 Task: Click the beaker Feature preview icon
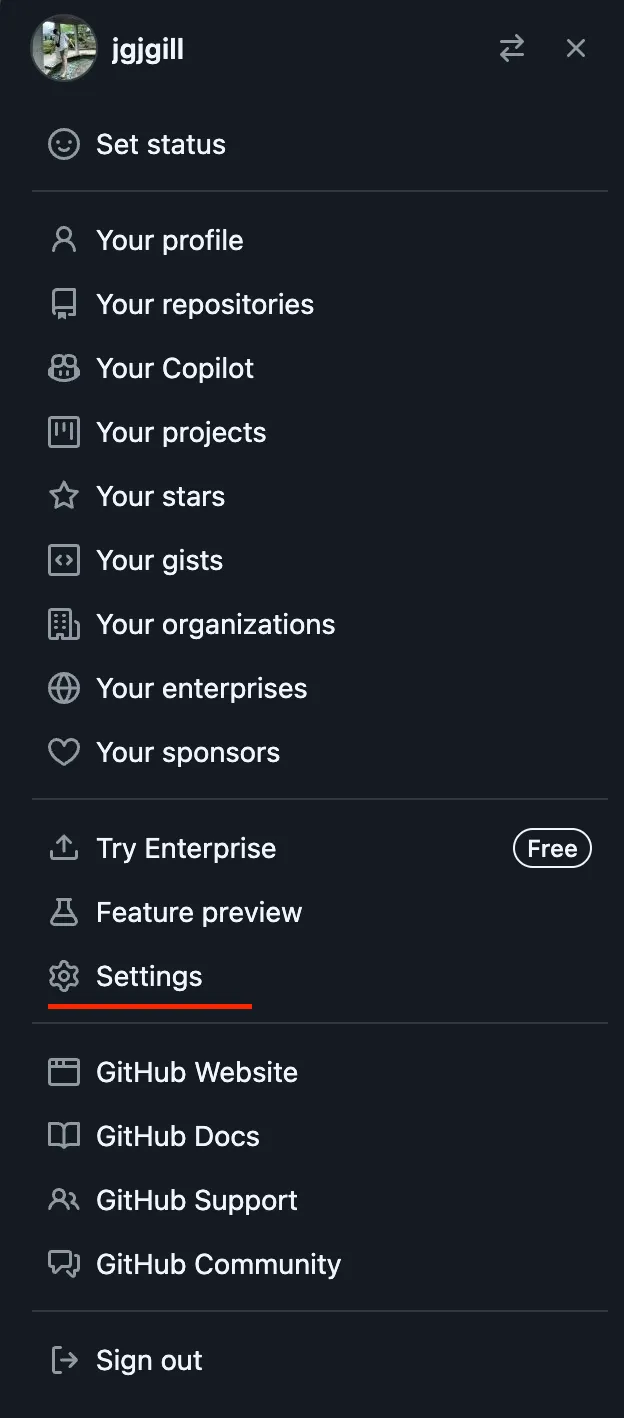(x=64, y=912)
